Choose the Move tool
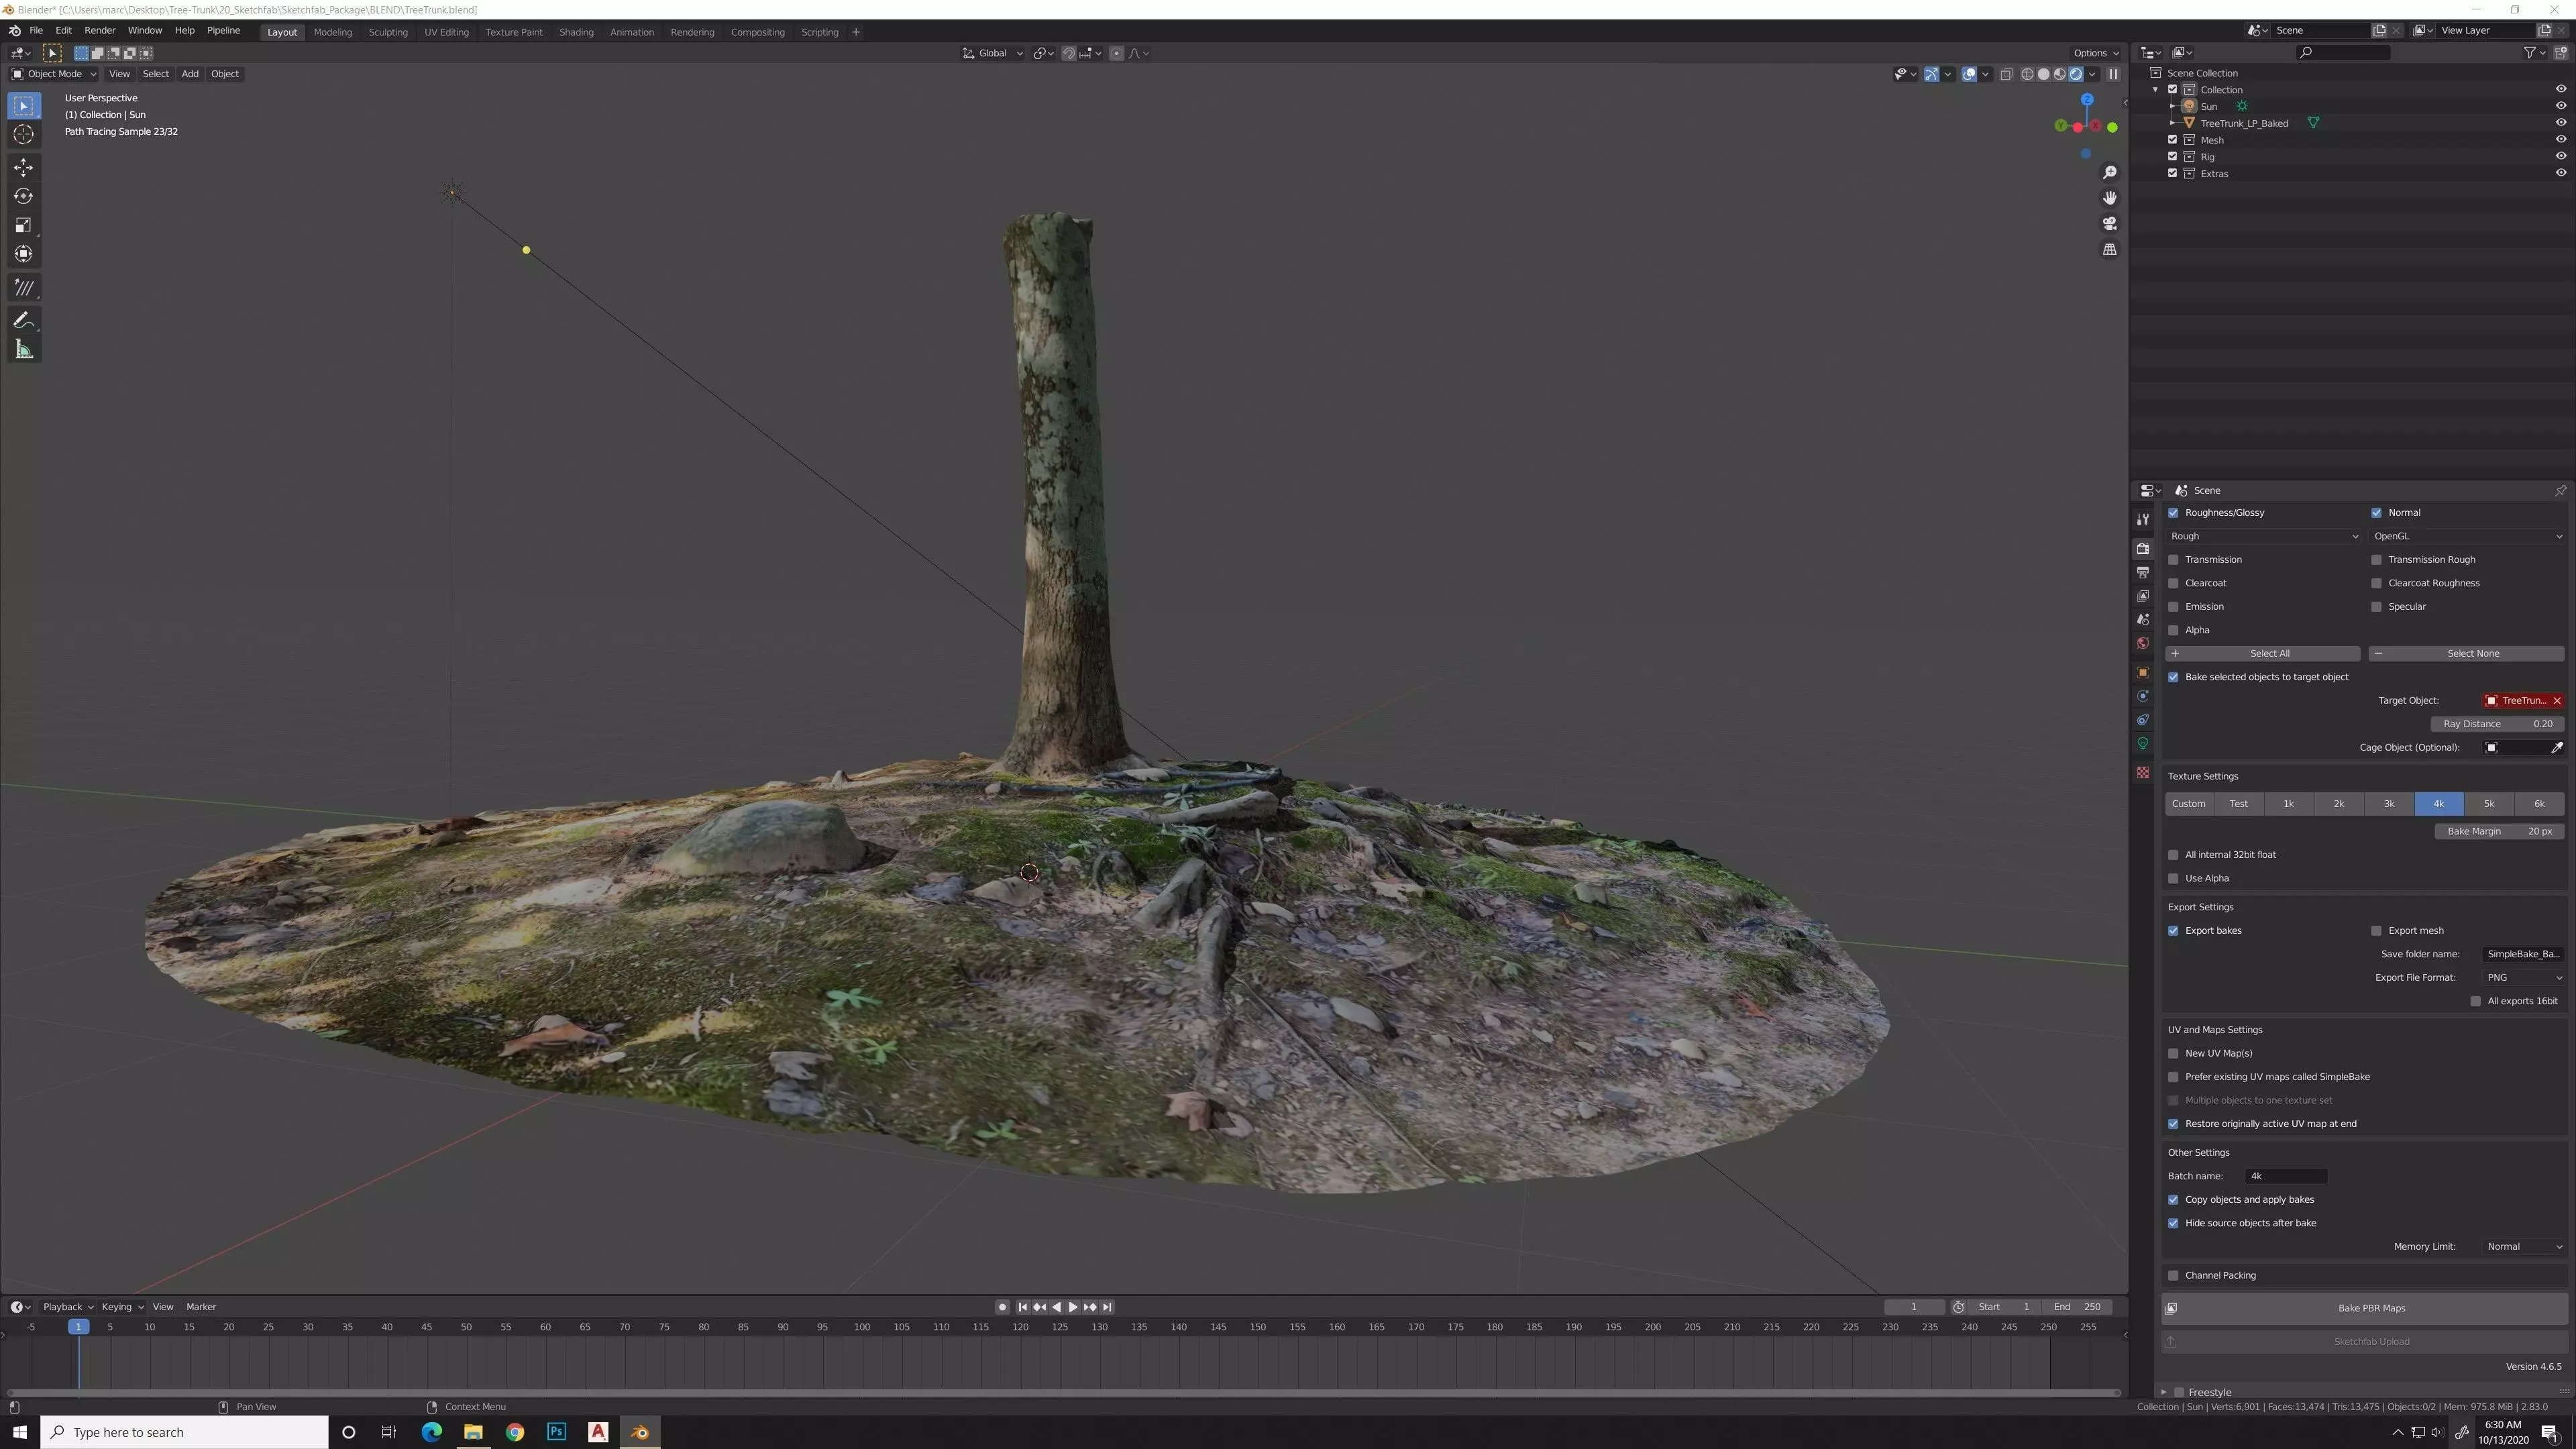 point(24,167)
